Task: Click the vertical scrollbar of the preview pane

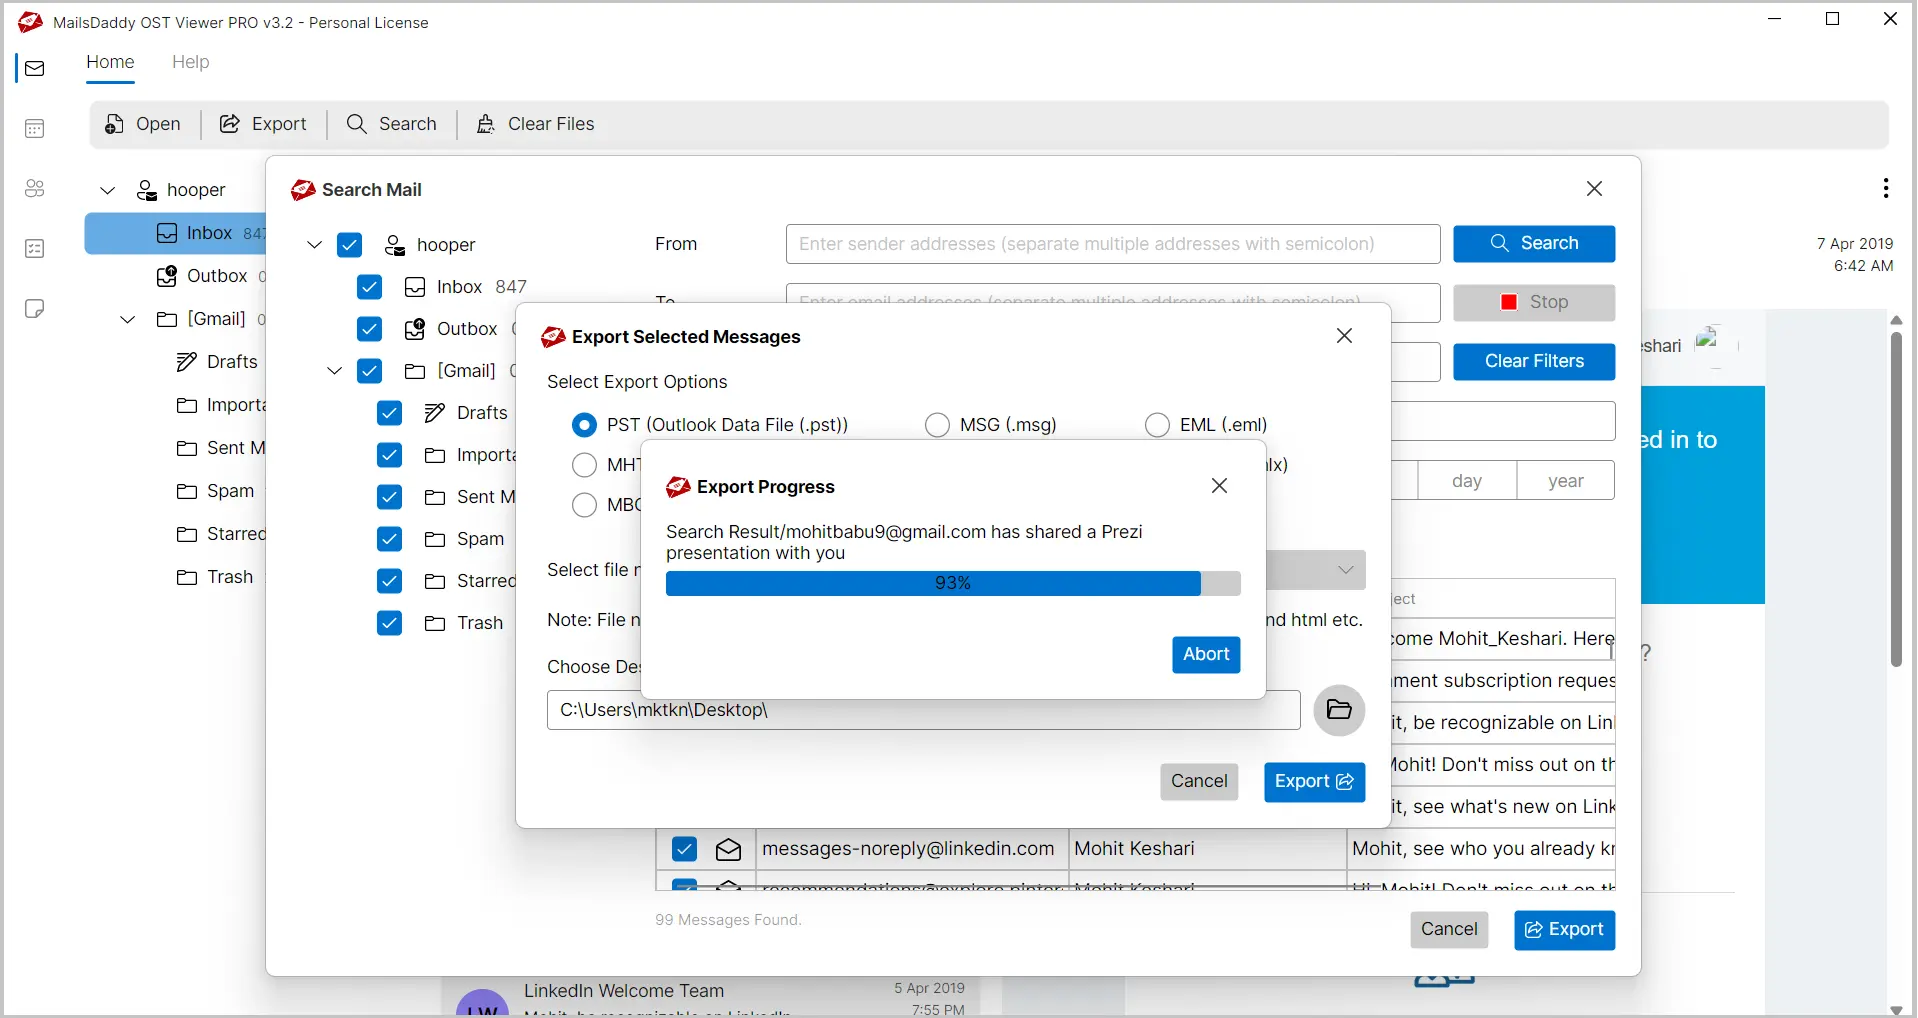Action: tap(1896, 500)
